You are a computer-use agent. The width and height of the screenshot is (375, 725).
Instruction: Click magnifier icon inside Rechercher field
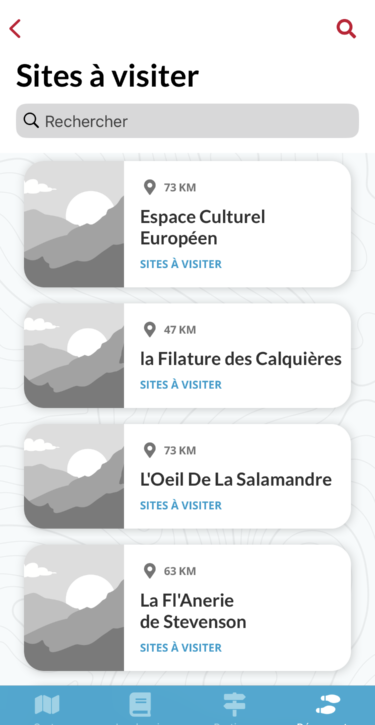coord(31,121)
